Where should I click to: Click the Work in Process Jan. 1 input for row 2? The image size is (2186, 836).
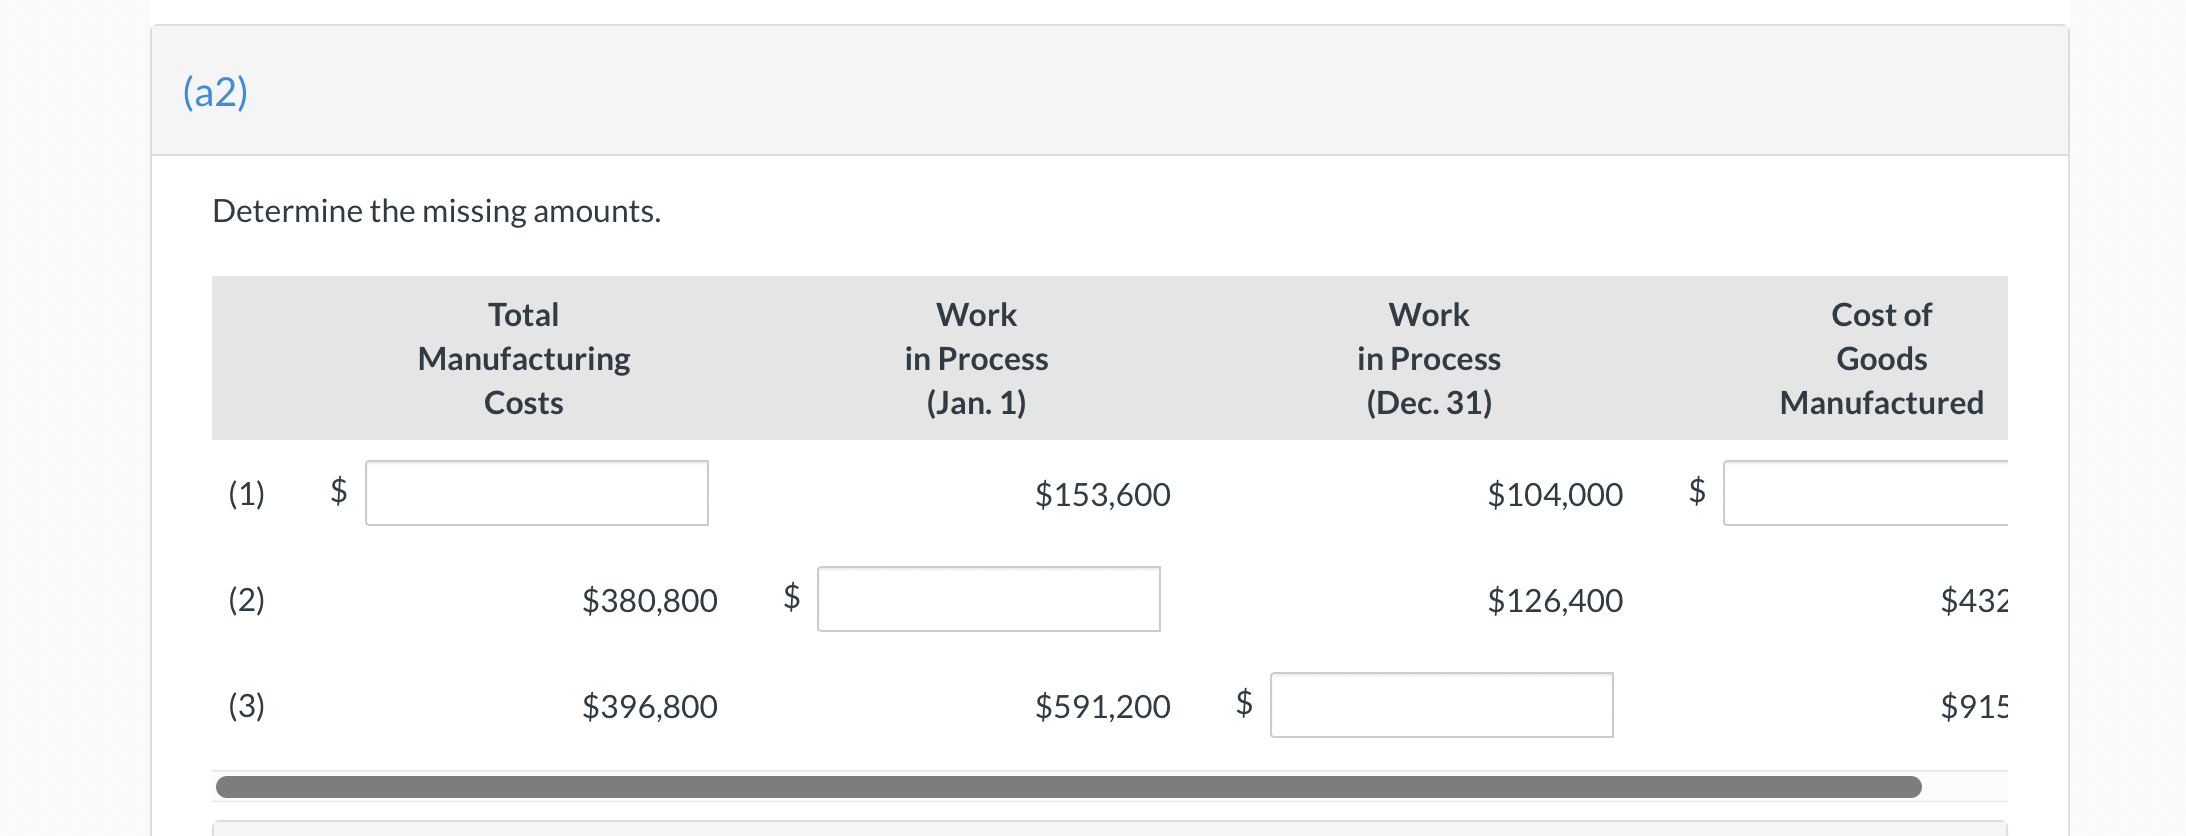(988, 598)
